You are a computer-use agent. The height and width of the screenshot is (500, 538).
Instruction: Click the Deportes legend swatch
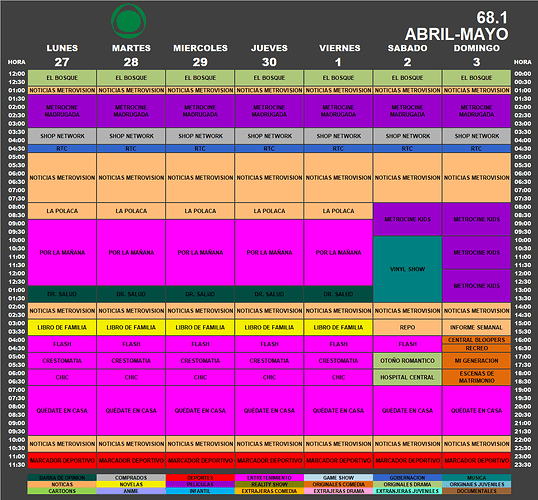pyautogui.click(x=200, y=477)
